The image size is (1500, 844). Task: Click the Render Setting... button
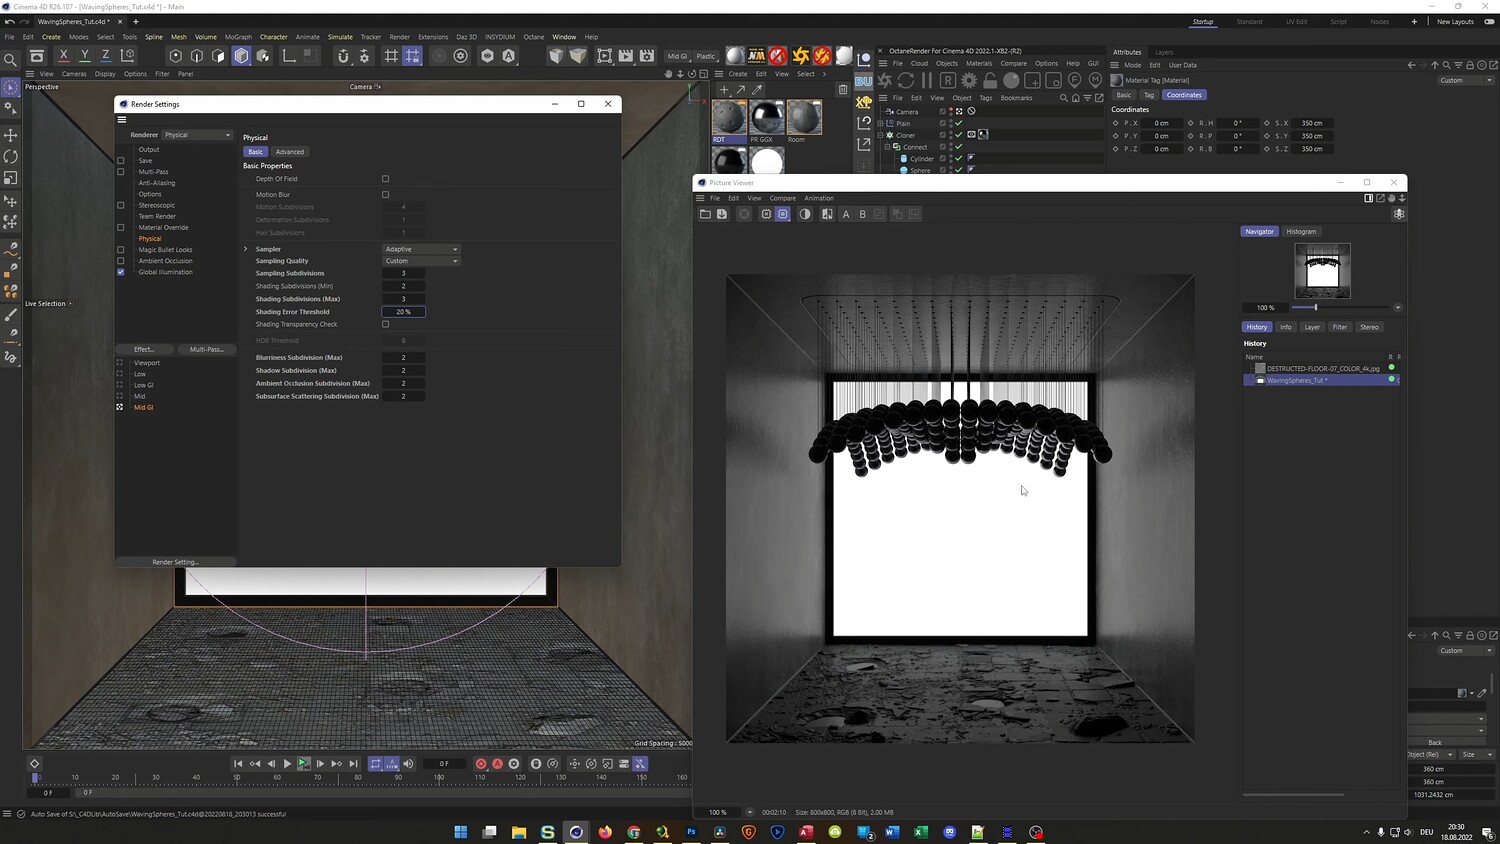[x=176, y=562]
